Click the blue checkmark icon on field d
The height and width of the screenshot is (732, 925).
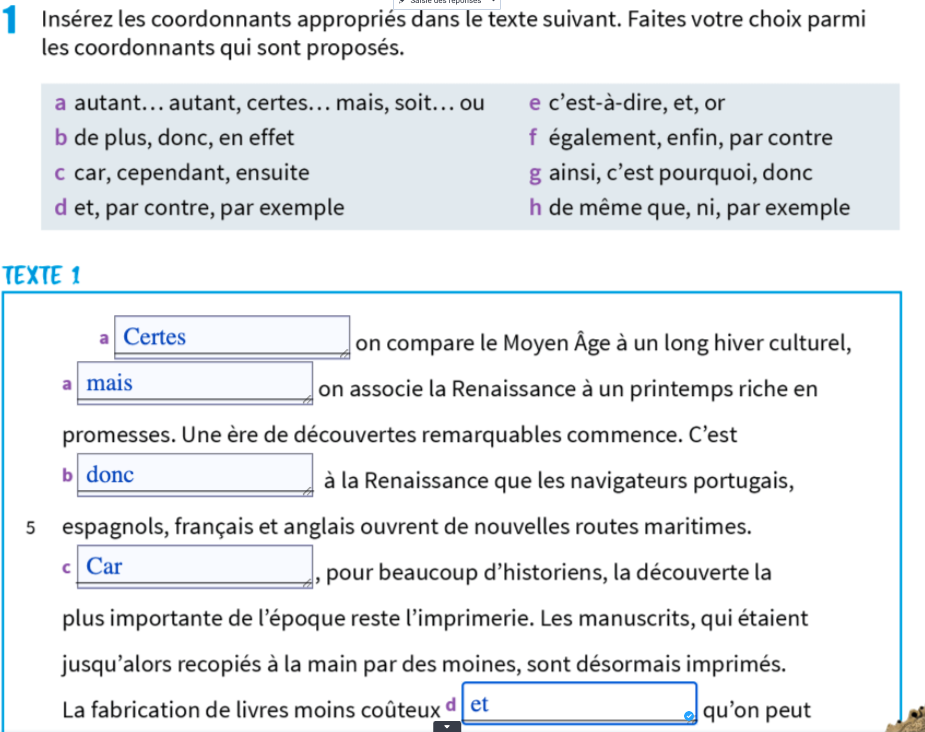pyautogui.click(x=688, y=715)
